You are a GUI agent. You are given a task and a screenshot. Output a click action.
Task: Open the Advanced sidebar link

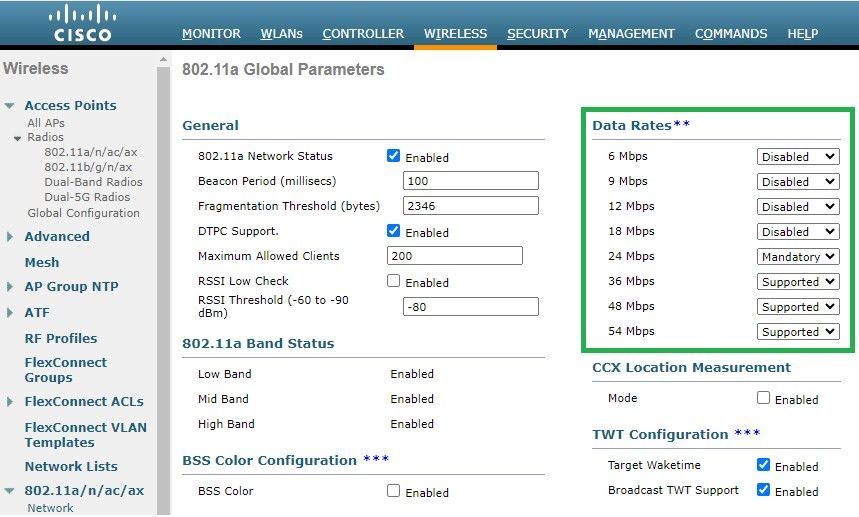(57, 237)
